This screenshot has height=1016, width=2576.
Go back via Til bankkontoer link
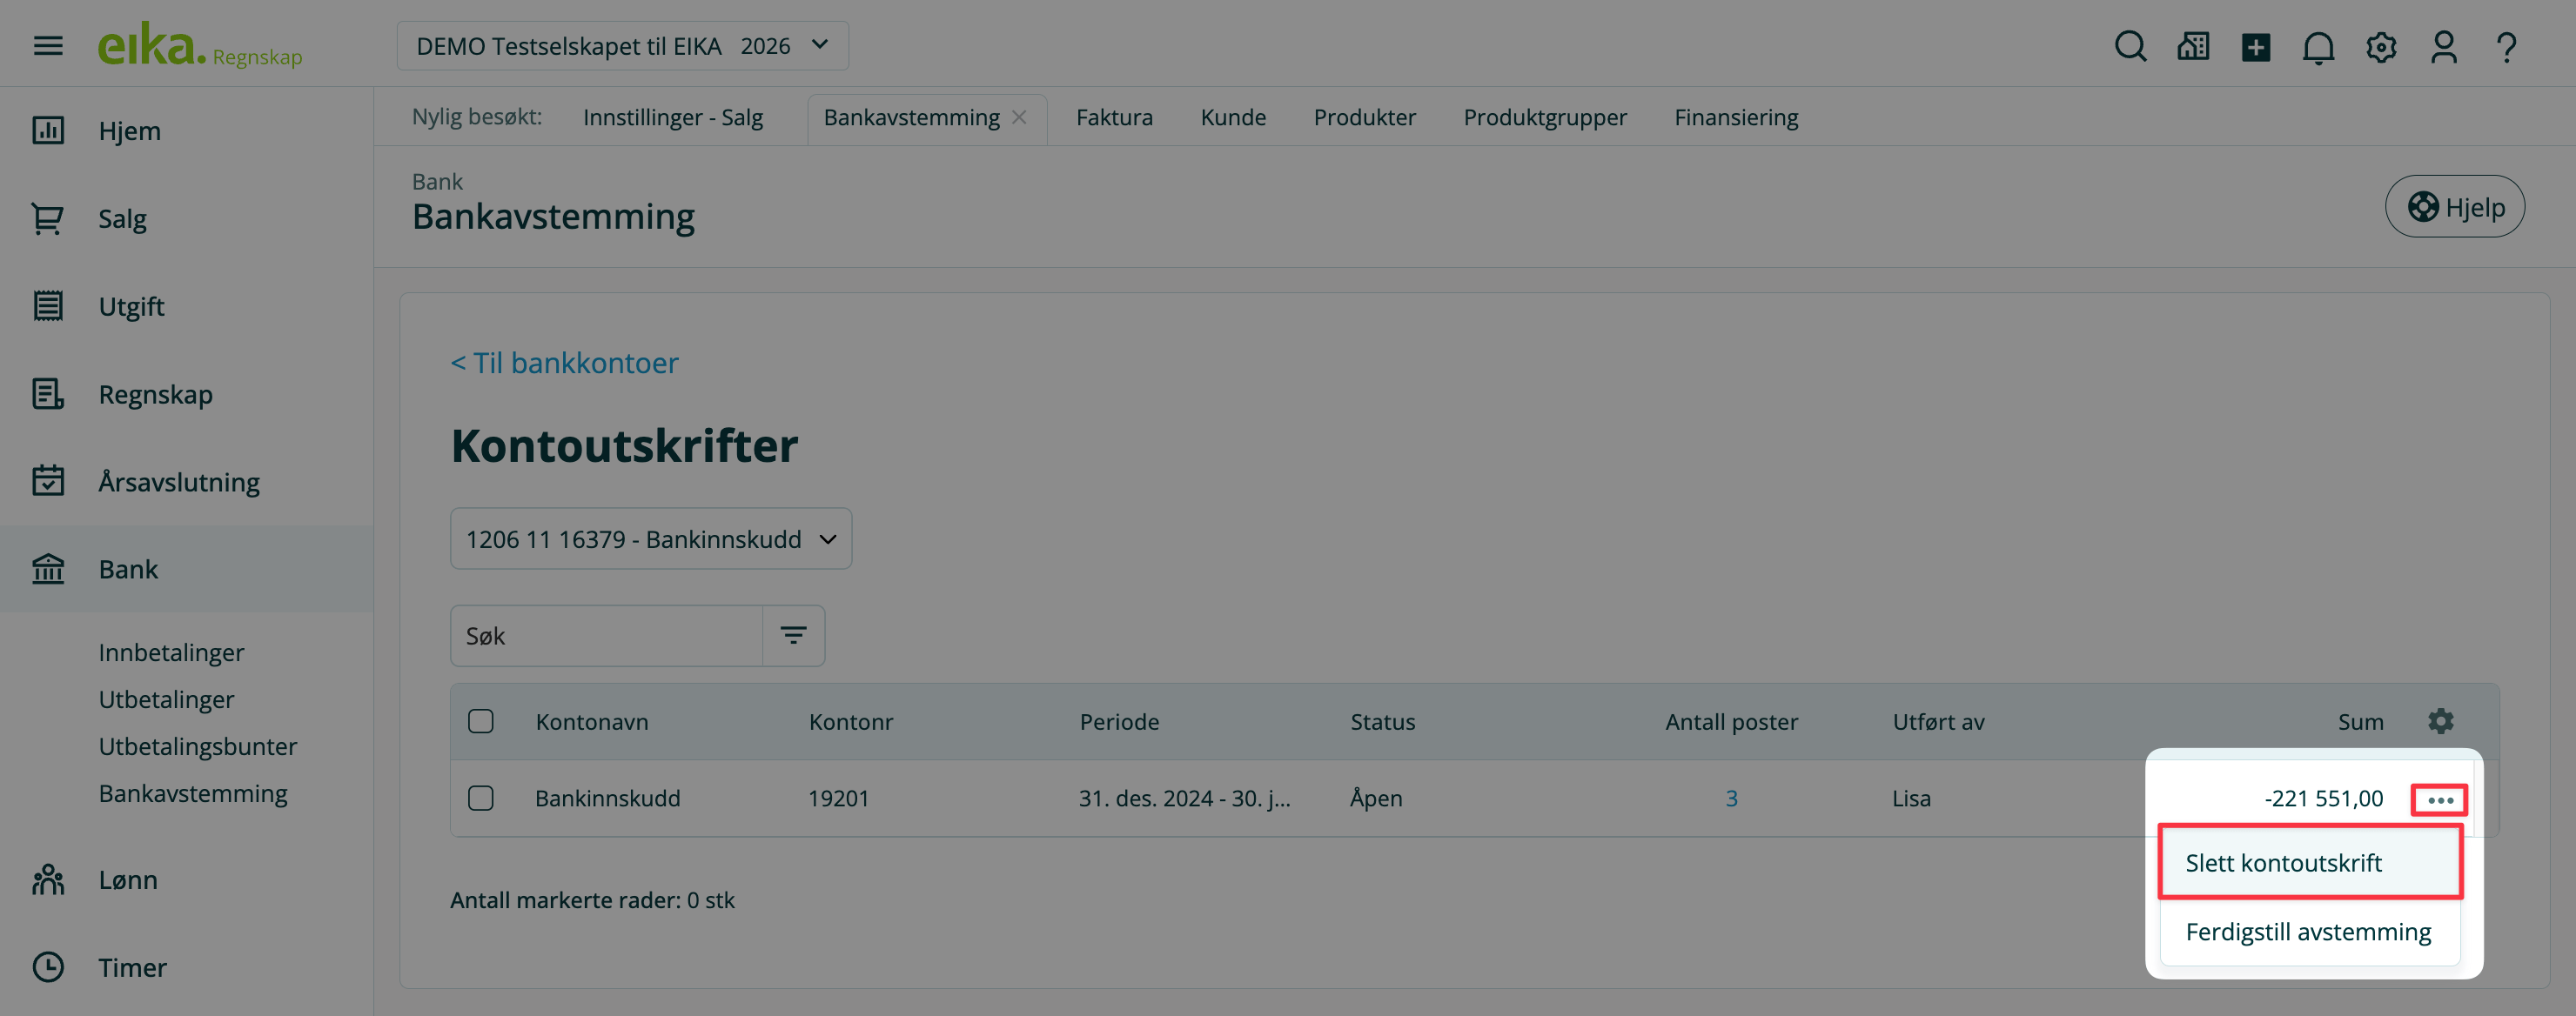tap(564, 363)
